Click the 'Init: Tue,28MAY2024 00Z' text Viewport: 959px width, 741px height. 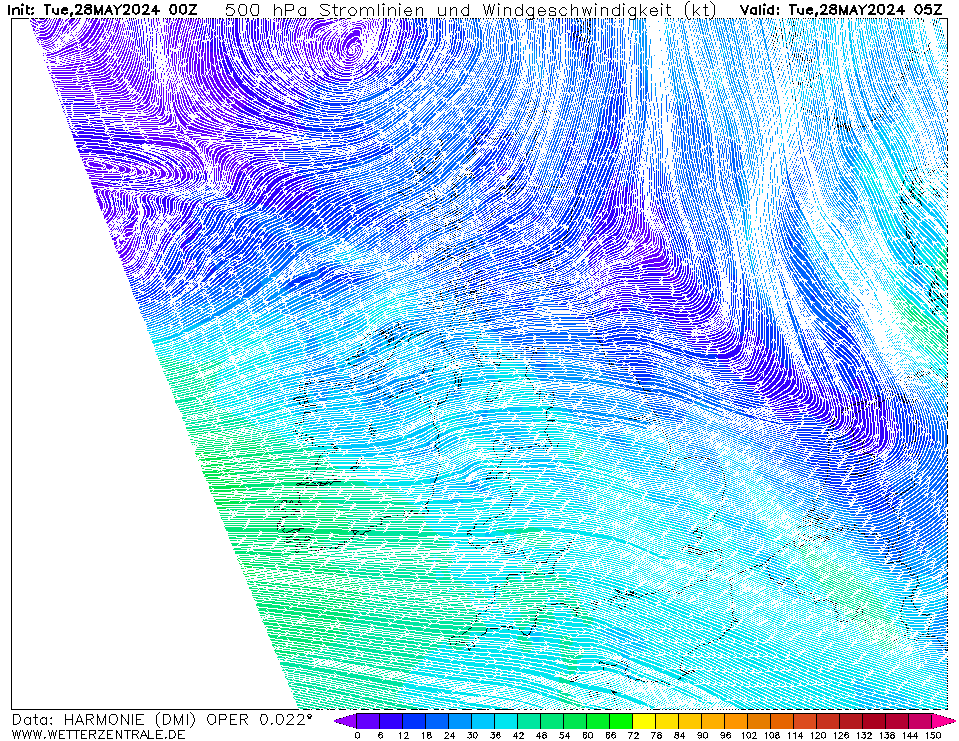click(102, 9)
